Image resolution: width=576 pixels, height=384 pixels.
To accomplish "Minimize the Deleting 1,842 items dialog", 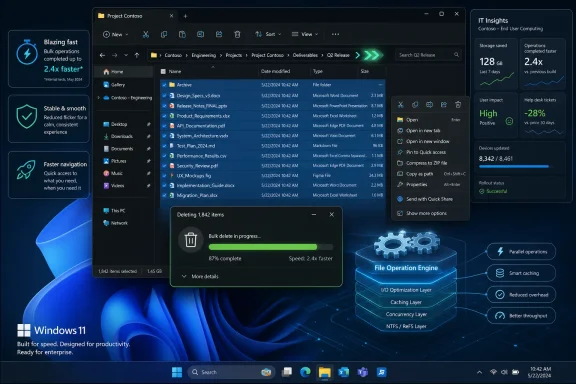I will tap(314, 215).
